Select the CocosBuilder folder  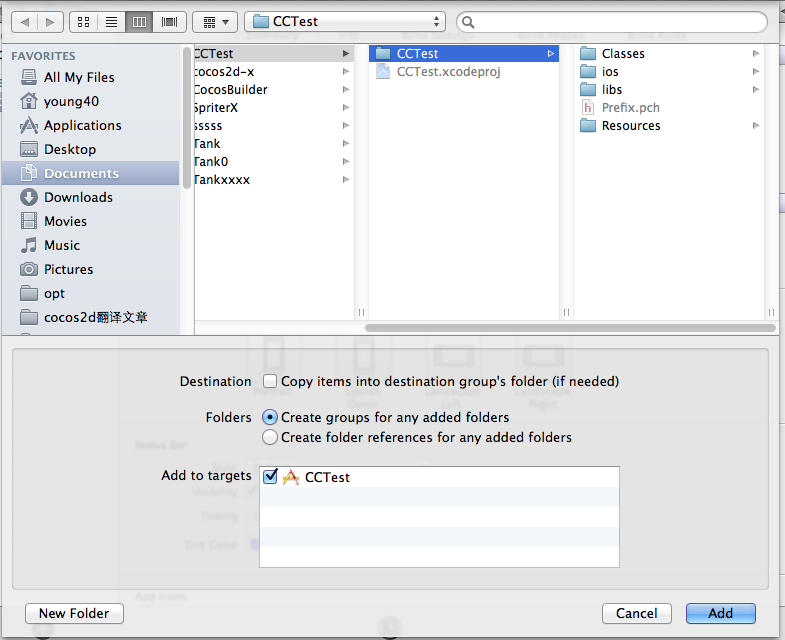[274, 90]
